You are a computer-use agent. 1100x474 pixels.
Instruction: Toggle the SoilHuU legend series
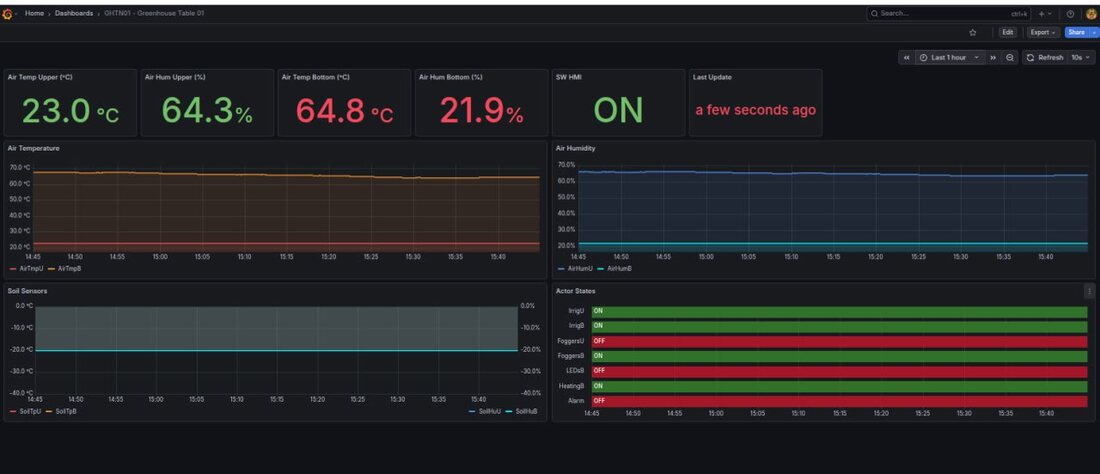coord(485,412)
